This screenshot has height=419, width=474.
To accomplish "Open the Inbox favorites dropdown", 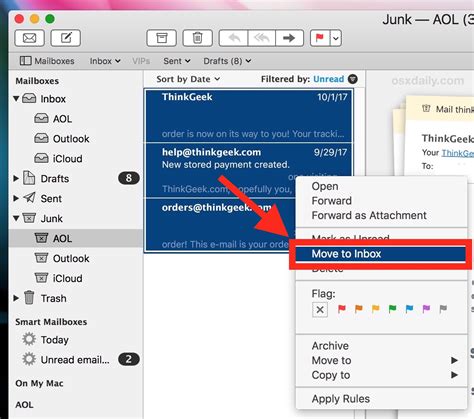I will [105, 61].
